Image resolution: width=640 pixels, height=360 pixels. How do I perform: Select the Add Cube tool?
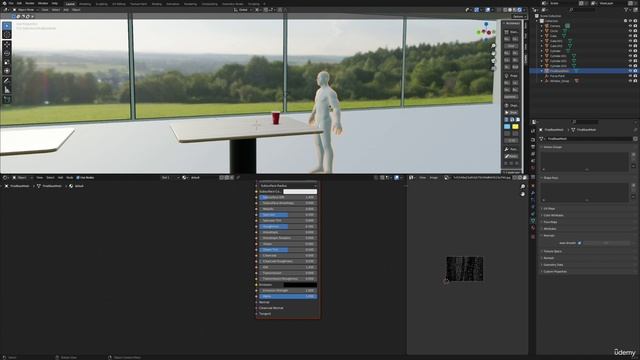coord(7,99)
